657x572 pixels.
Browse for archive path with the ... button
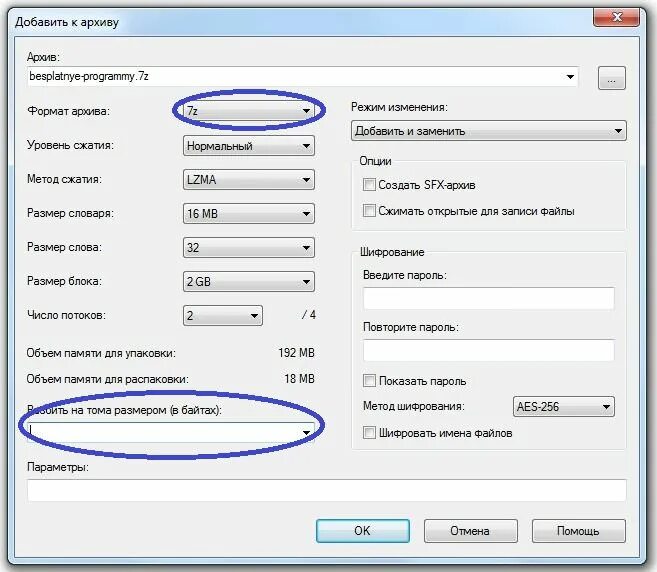click(612, 78)
